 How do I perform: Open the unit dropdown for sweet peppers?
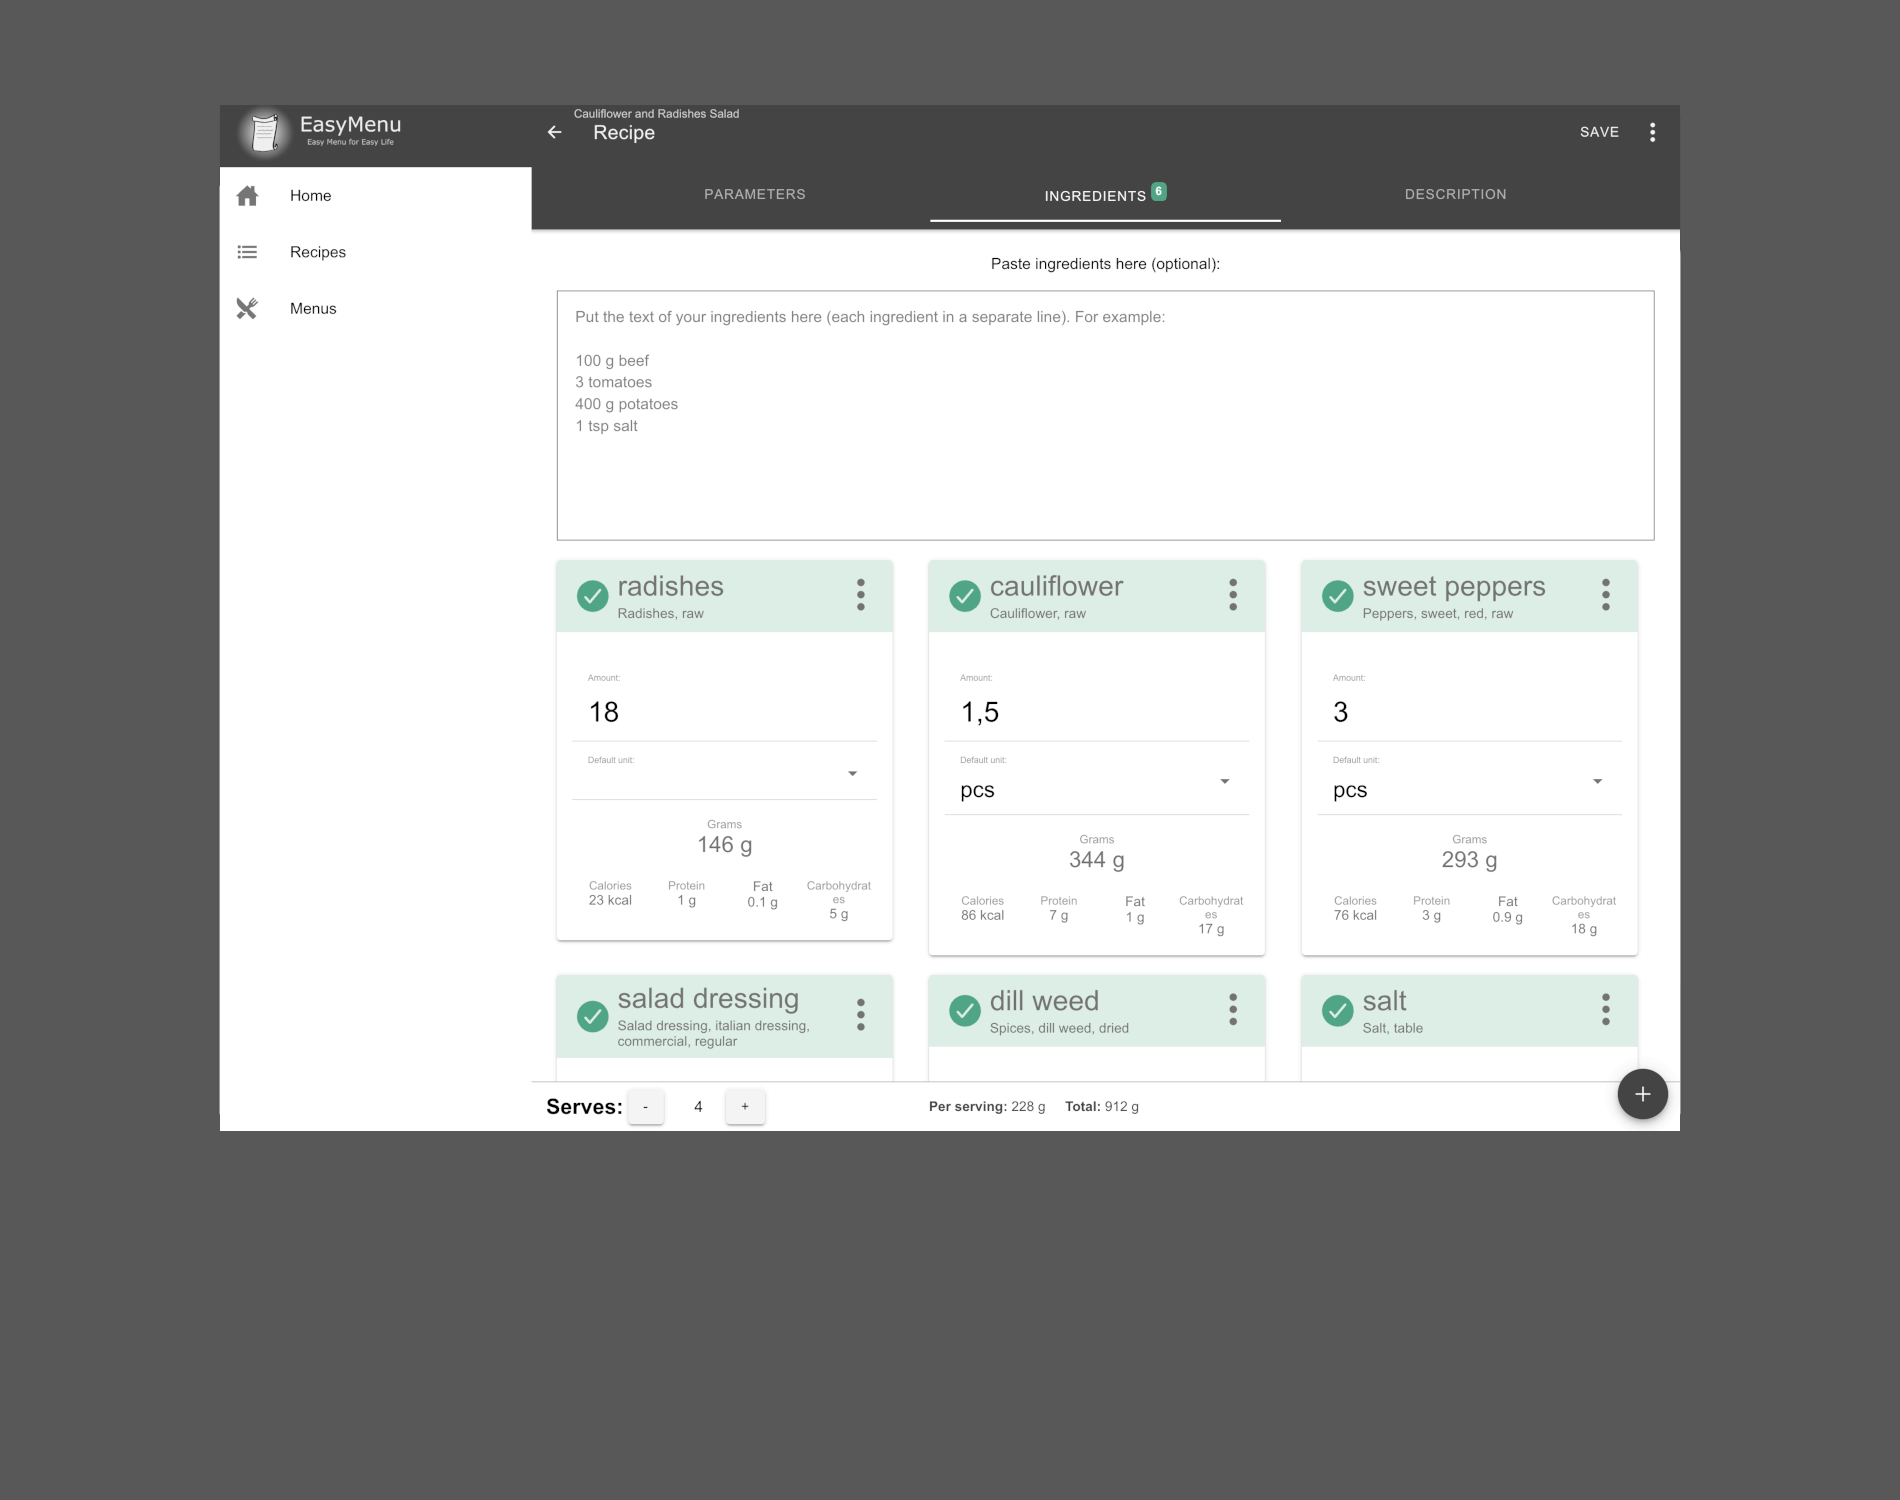[1597, 781]
